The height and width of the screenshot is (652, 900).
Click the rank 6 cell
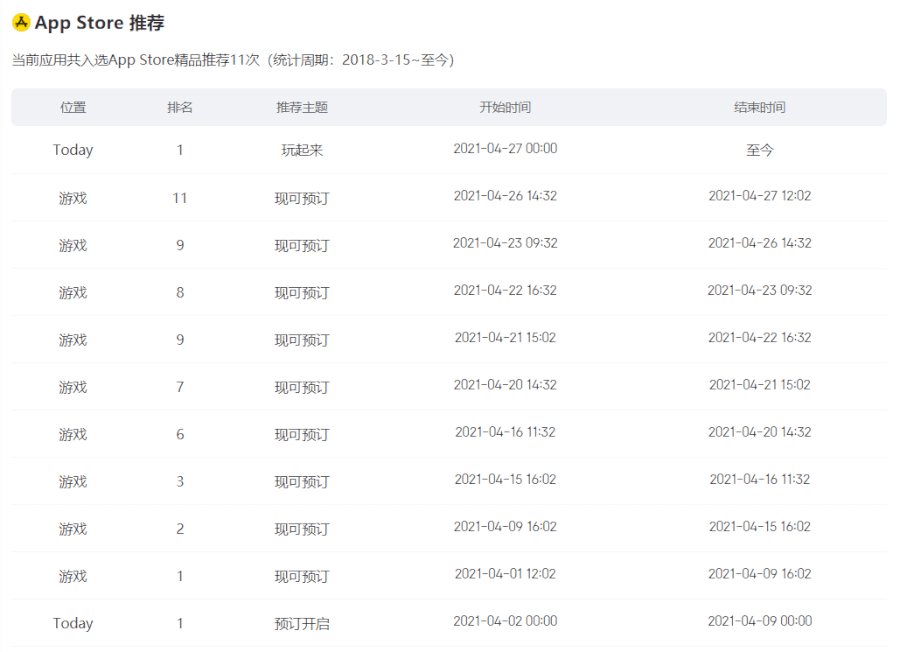(180, 435)
